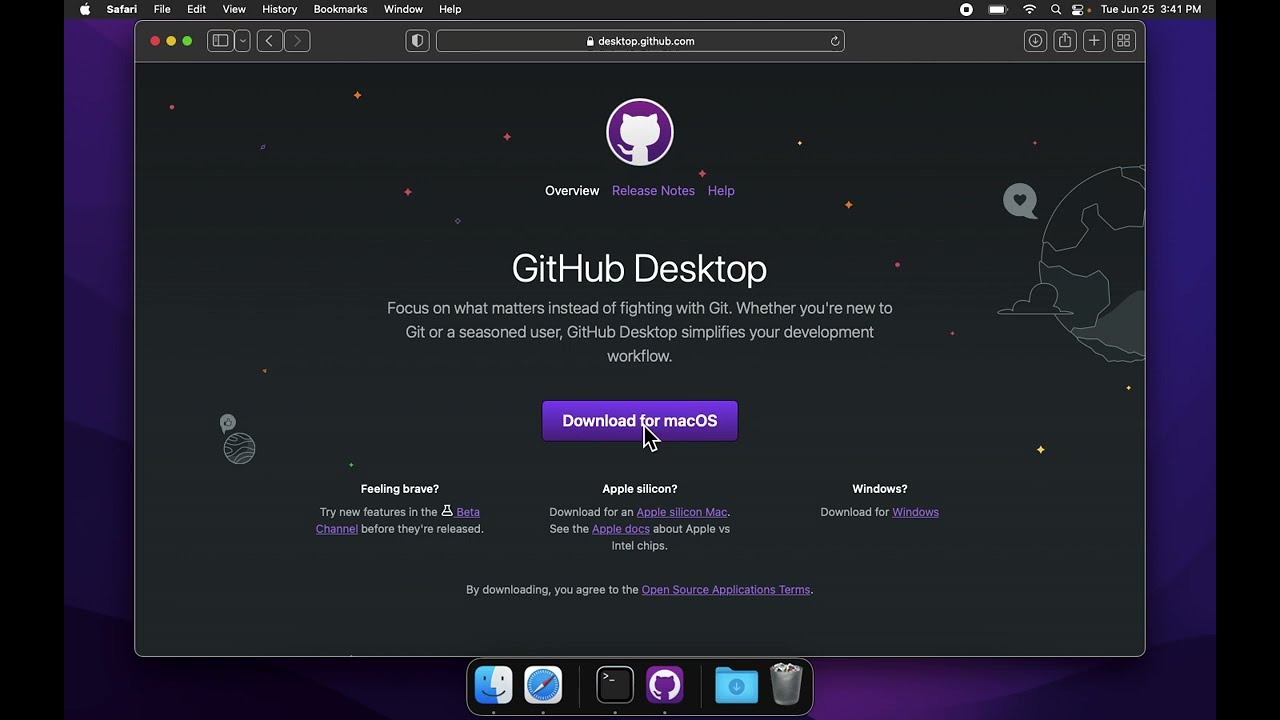The height and width of the screenshot is (720, 1280).
Task: Open a new tab with plus icon
Action: point(1094,41)
